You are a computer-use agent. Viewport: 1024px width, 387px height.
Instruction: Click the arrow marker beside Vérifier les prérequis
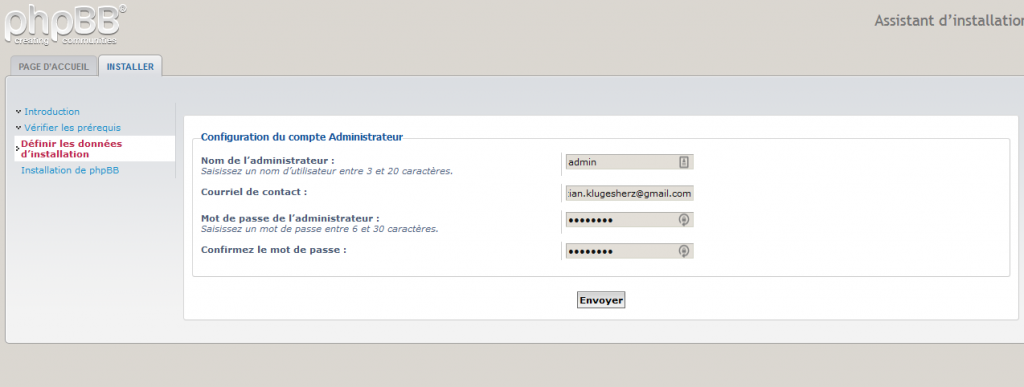18,127
